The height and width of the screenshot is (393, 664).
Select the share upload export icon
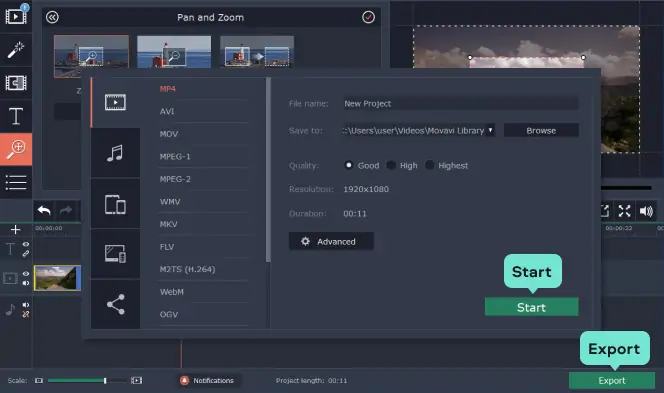click(x=115, y=304)
